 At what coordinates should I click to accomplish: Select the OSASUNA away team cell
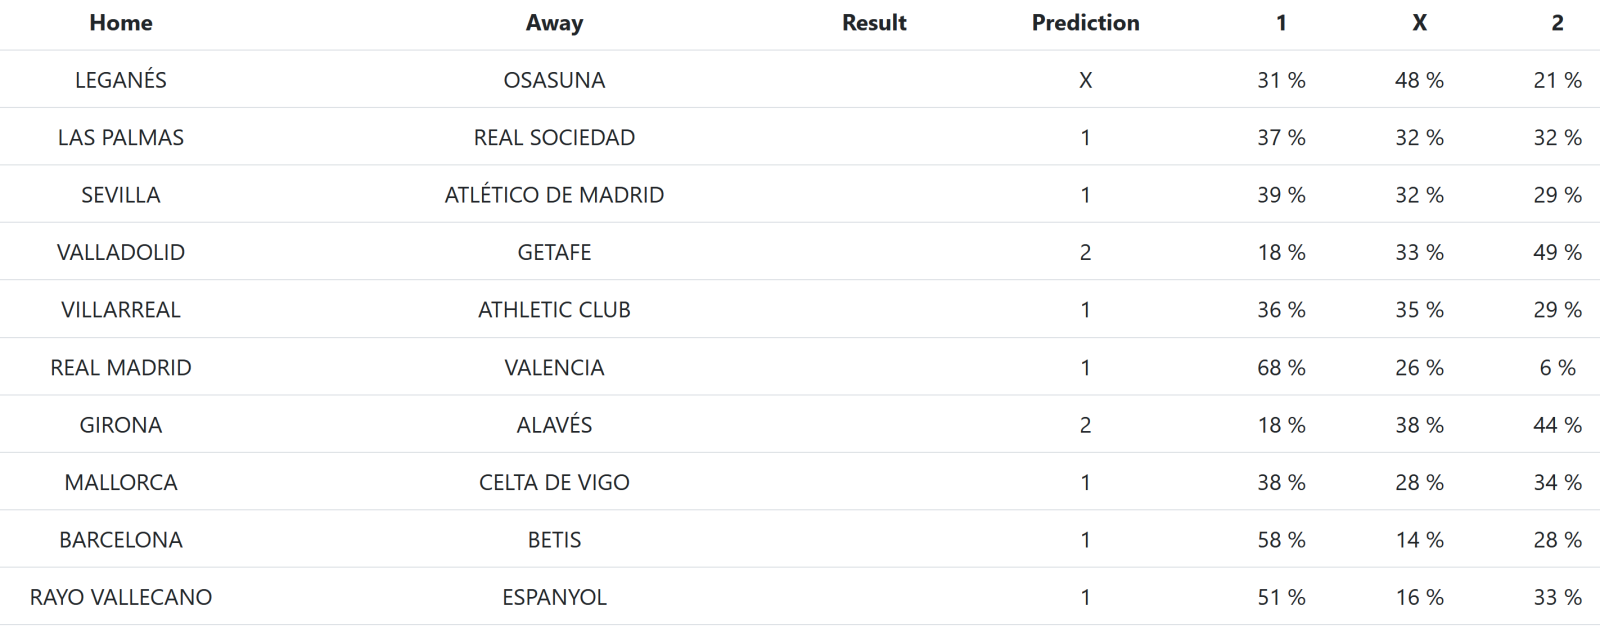[x=554, y=80]
